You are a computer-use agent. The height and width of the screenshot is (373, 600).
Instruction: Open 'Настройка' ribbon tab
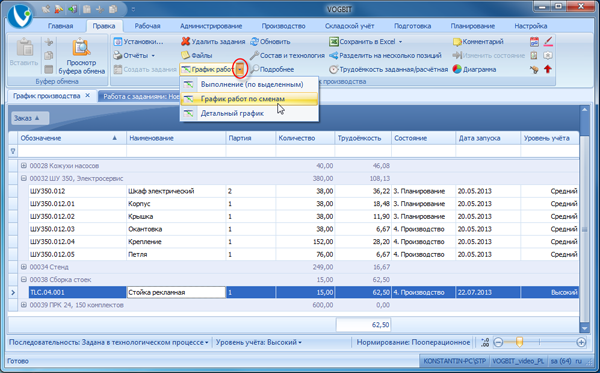pos(531,26)
